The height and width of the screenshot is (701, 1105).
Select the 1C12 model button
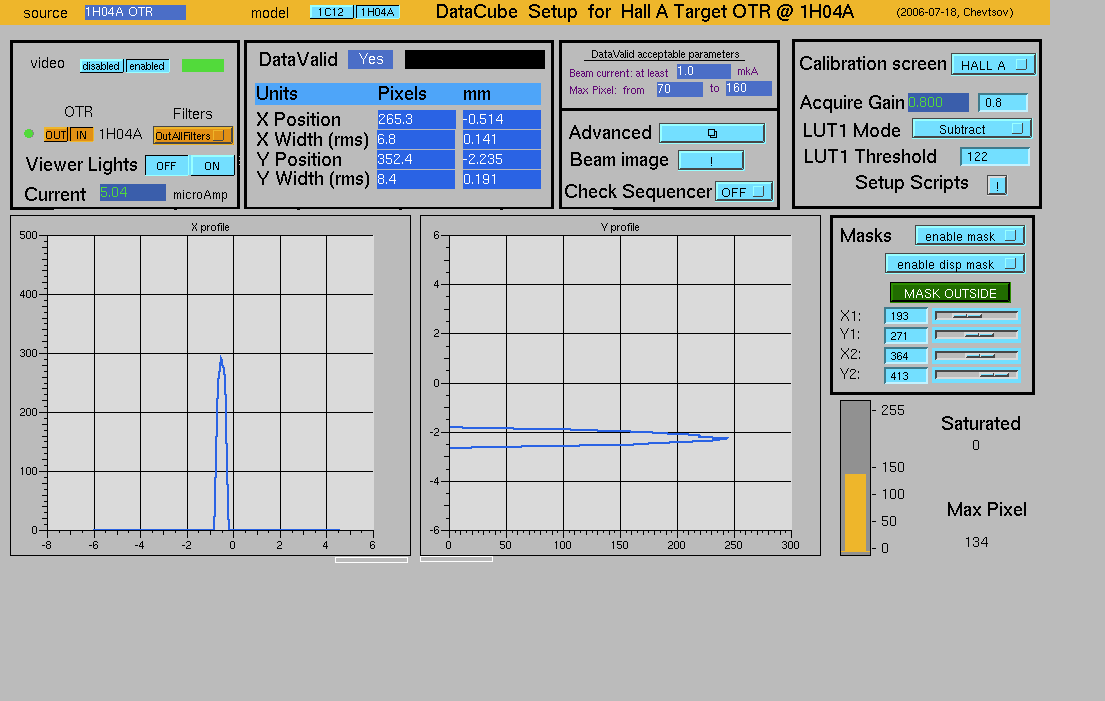331,12
